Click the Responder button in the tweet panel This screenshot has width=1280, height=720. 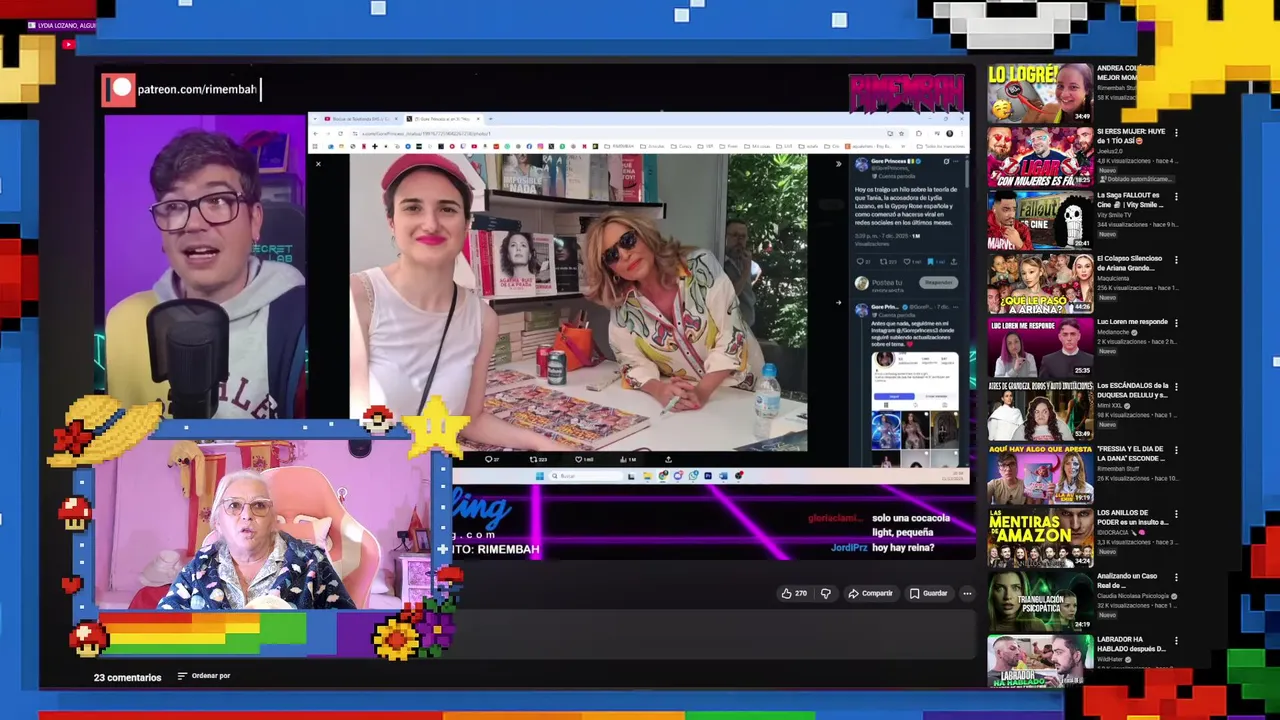click(938, 282)
